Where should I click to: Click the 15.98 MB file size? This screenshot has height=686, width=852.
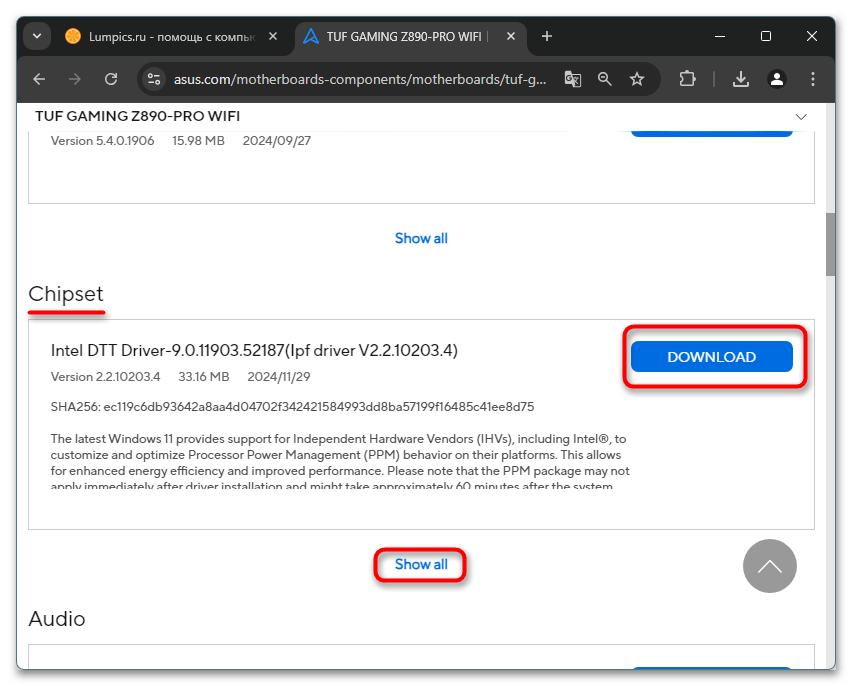[198, 141]
